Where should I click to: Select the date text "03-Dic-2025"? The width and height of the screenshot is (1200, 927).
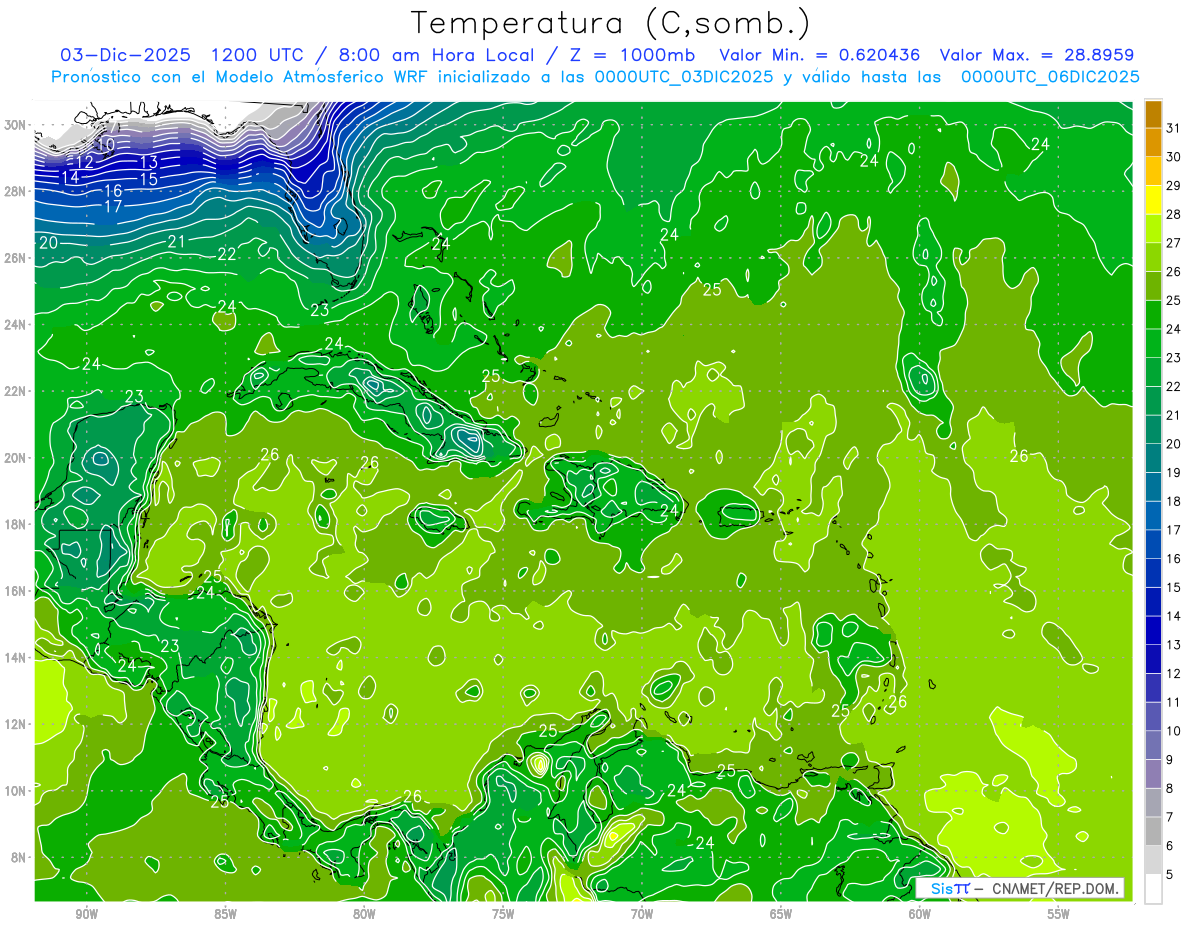123,55
